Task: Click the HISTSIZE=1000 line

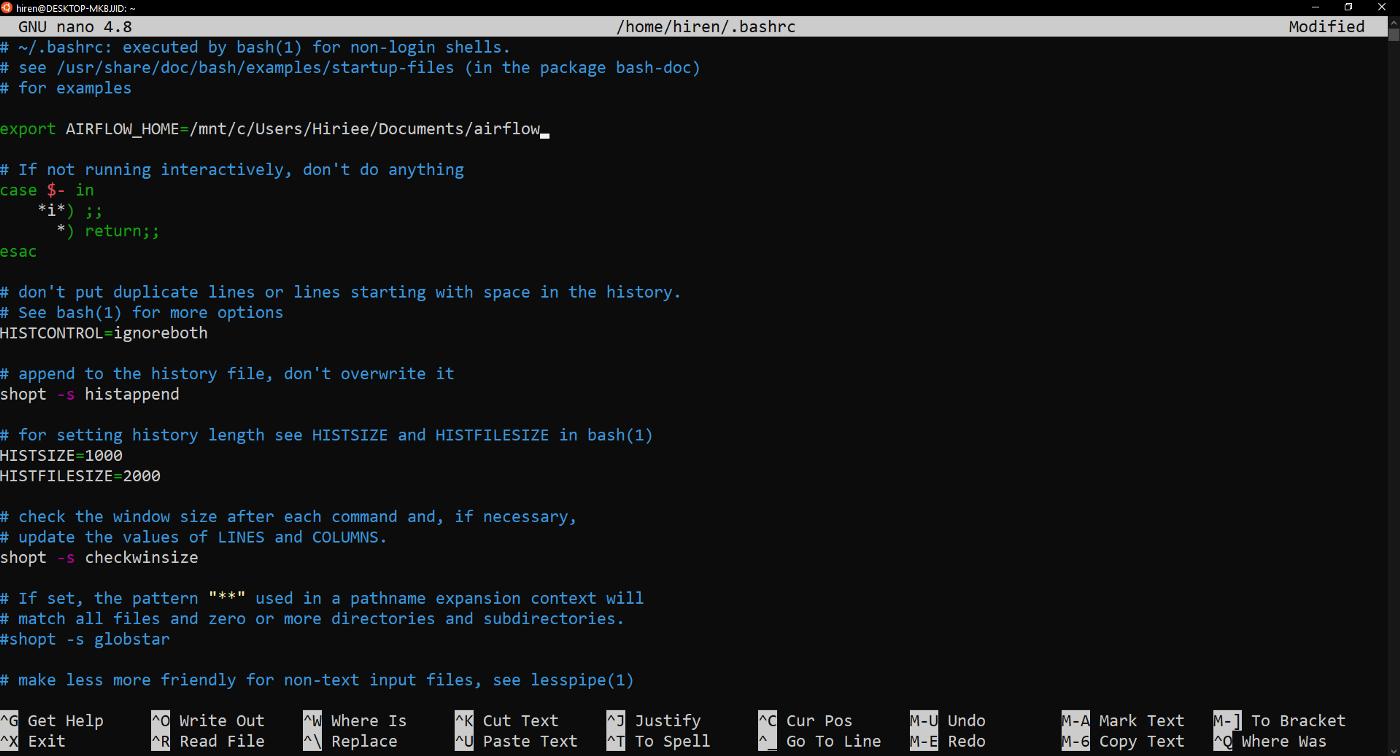Action: [61, 455]
